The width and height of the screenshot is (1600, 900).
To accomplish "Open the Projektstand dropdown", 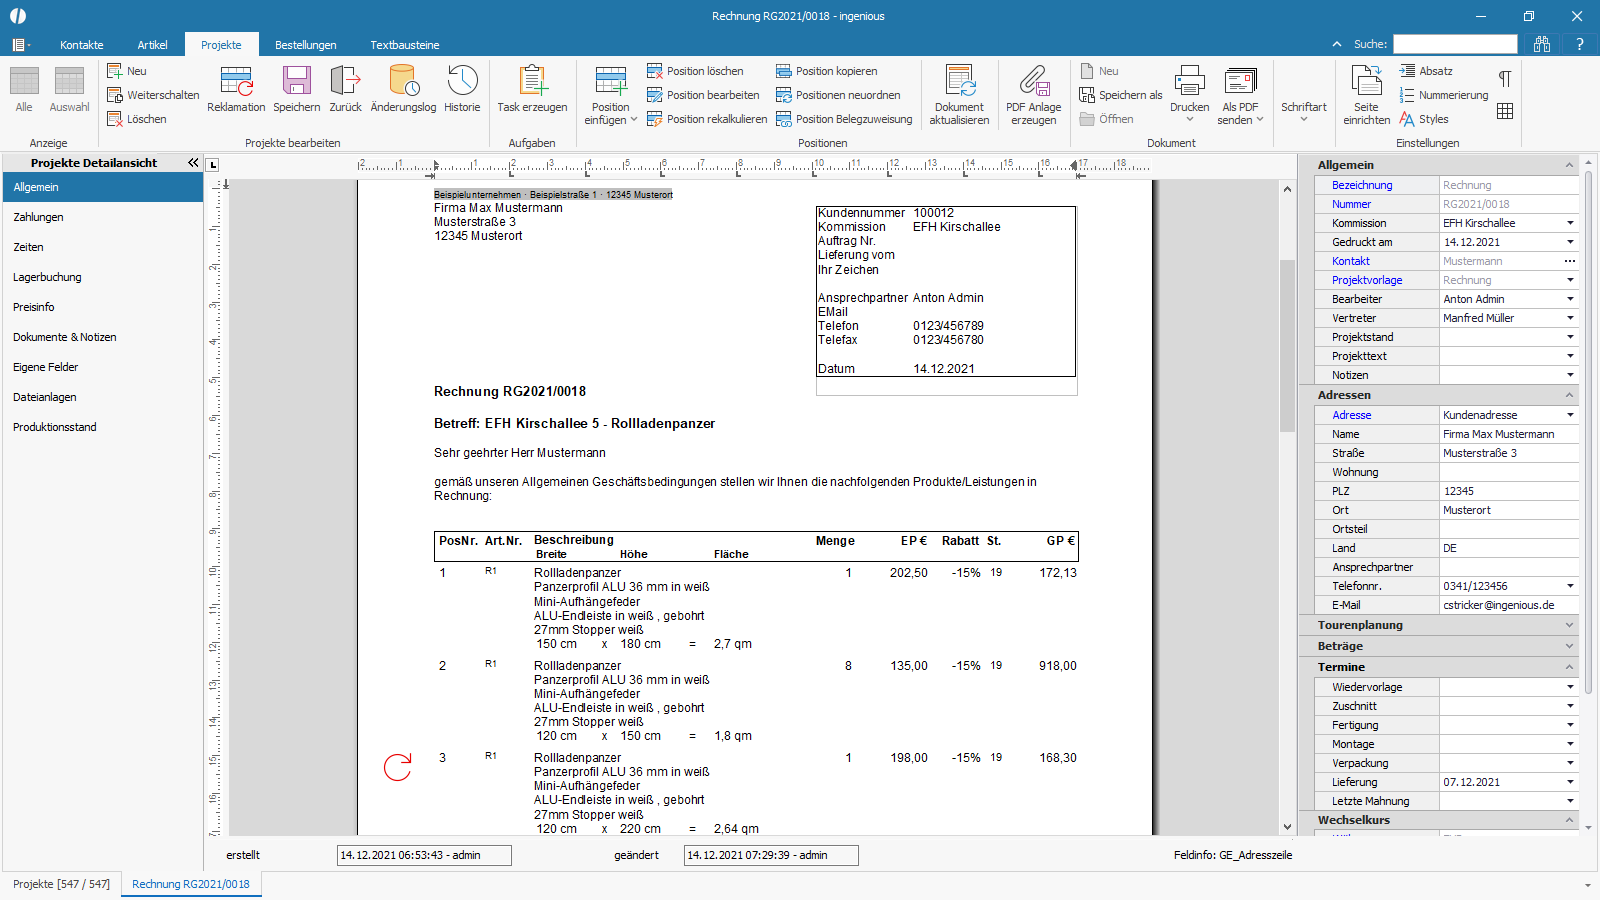I will point(1570,337).
